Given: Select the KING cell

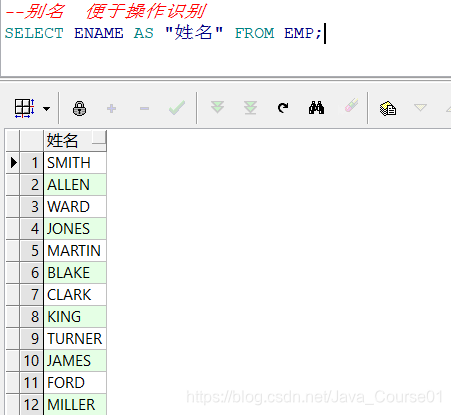Looking at the screenshot, I should (75, 317).
